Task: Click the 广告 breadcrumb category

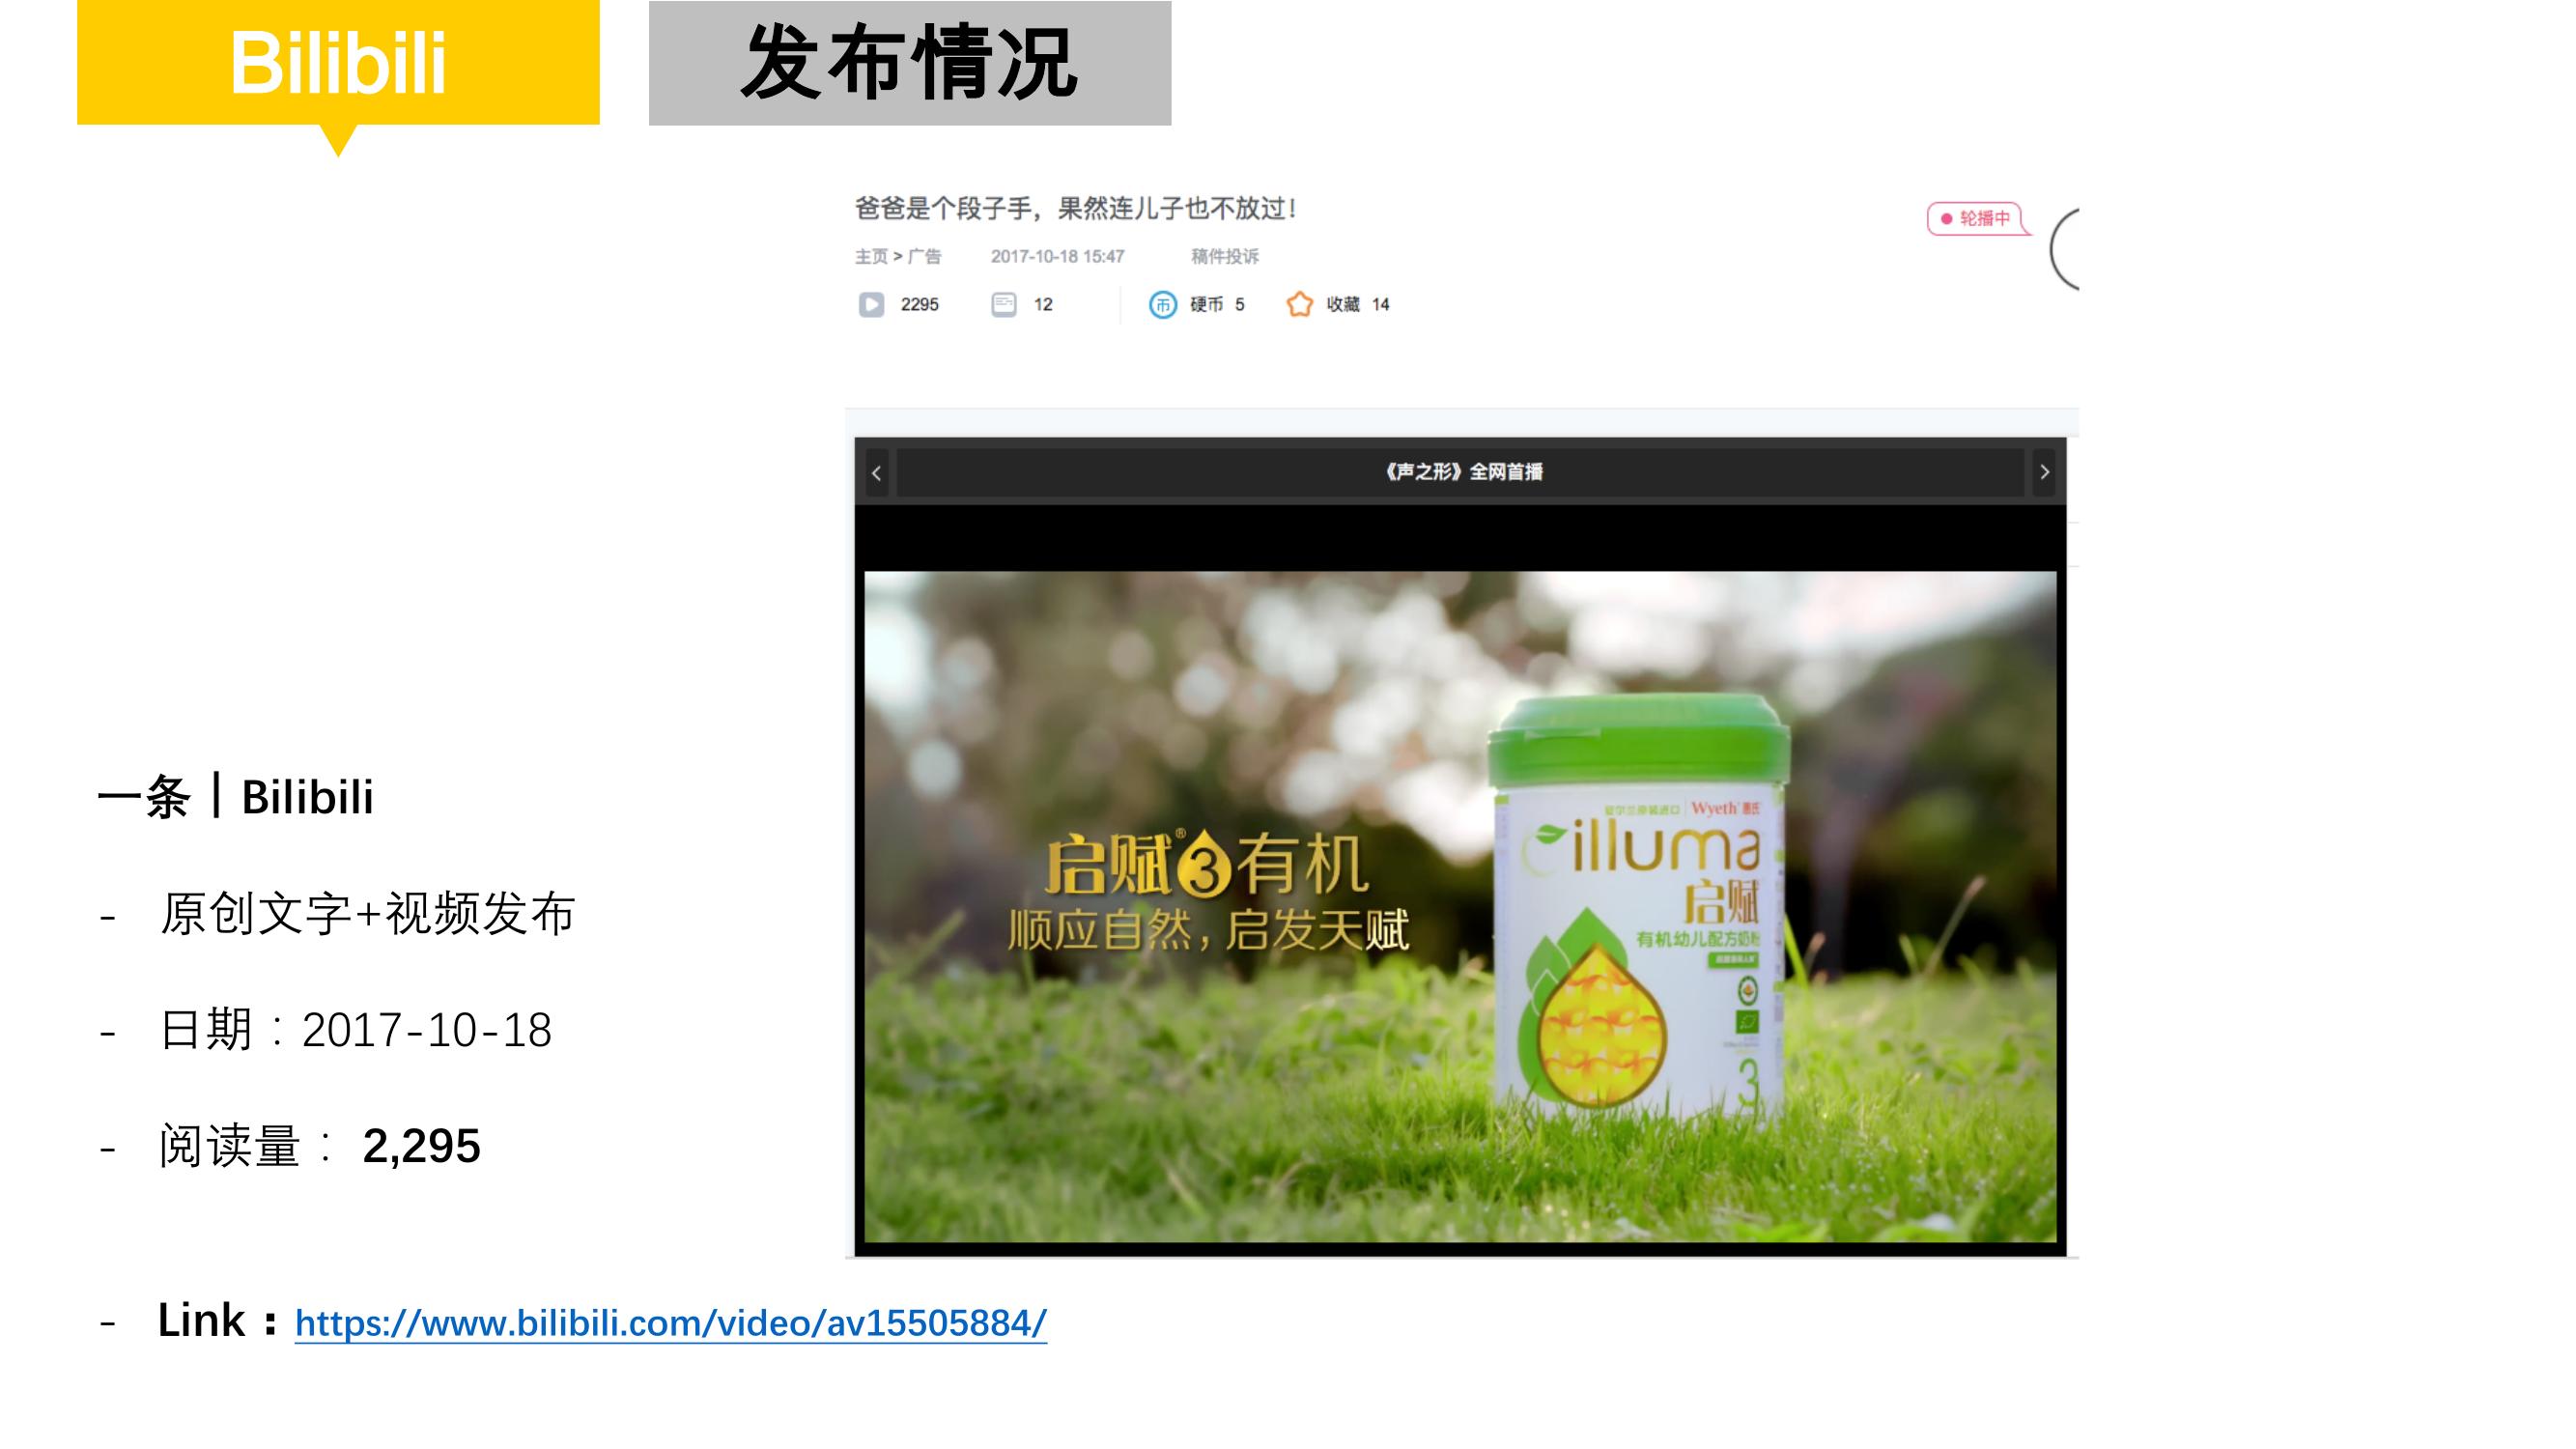Action: tap(925, 256)
